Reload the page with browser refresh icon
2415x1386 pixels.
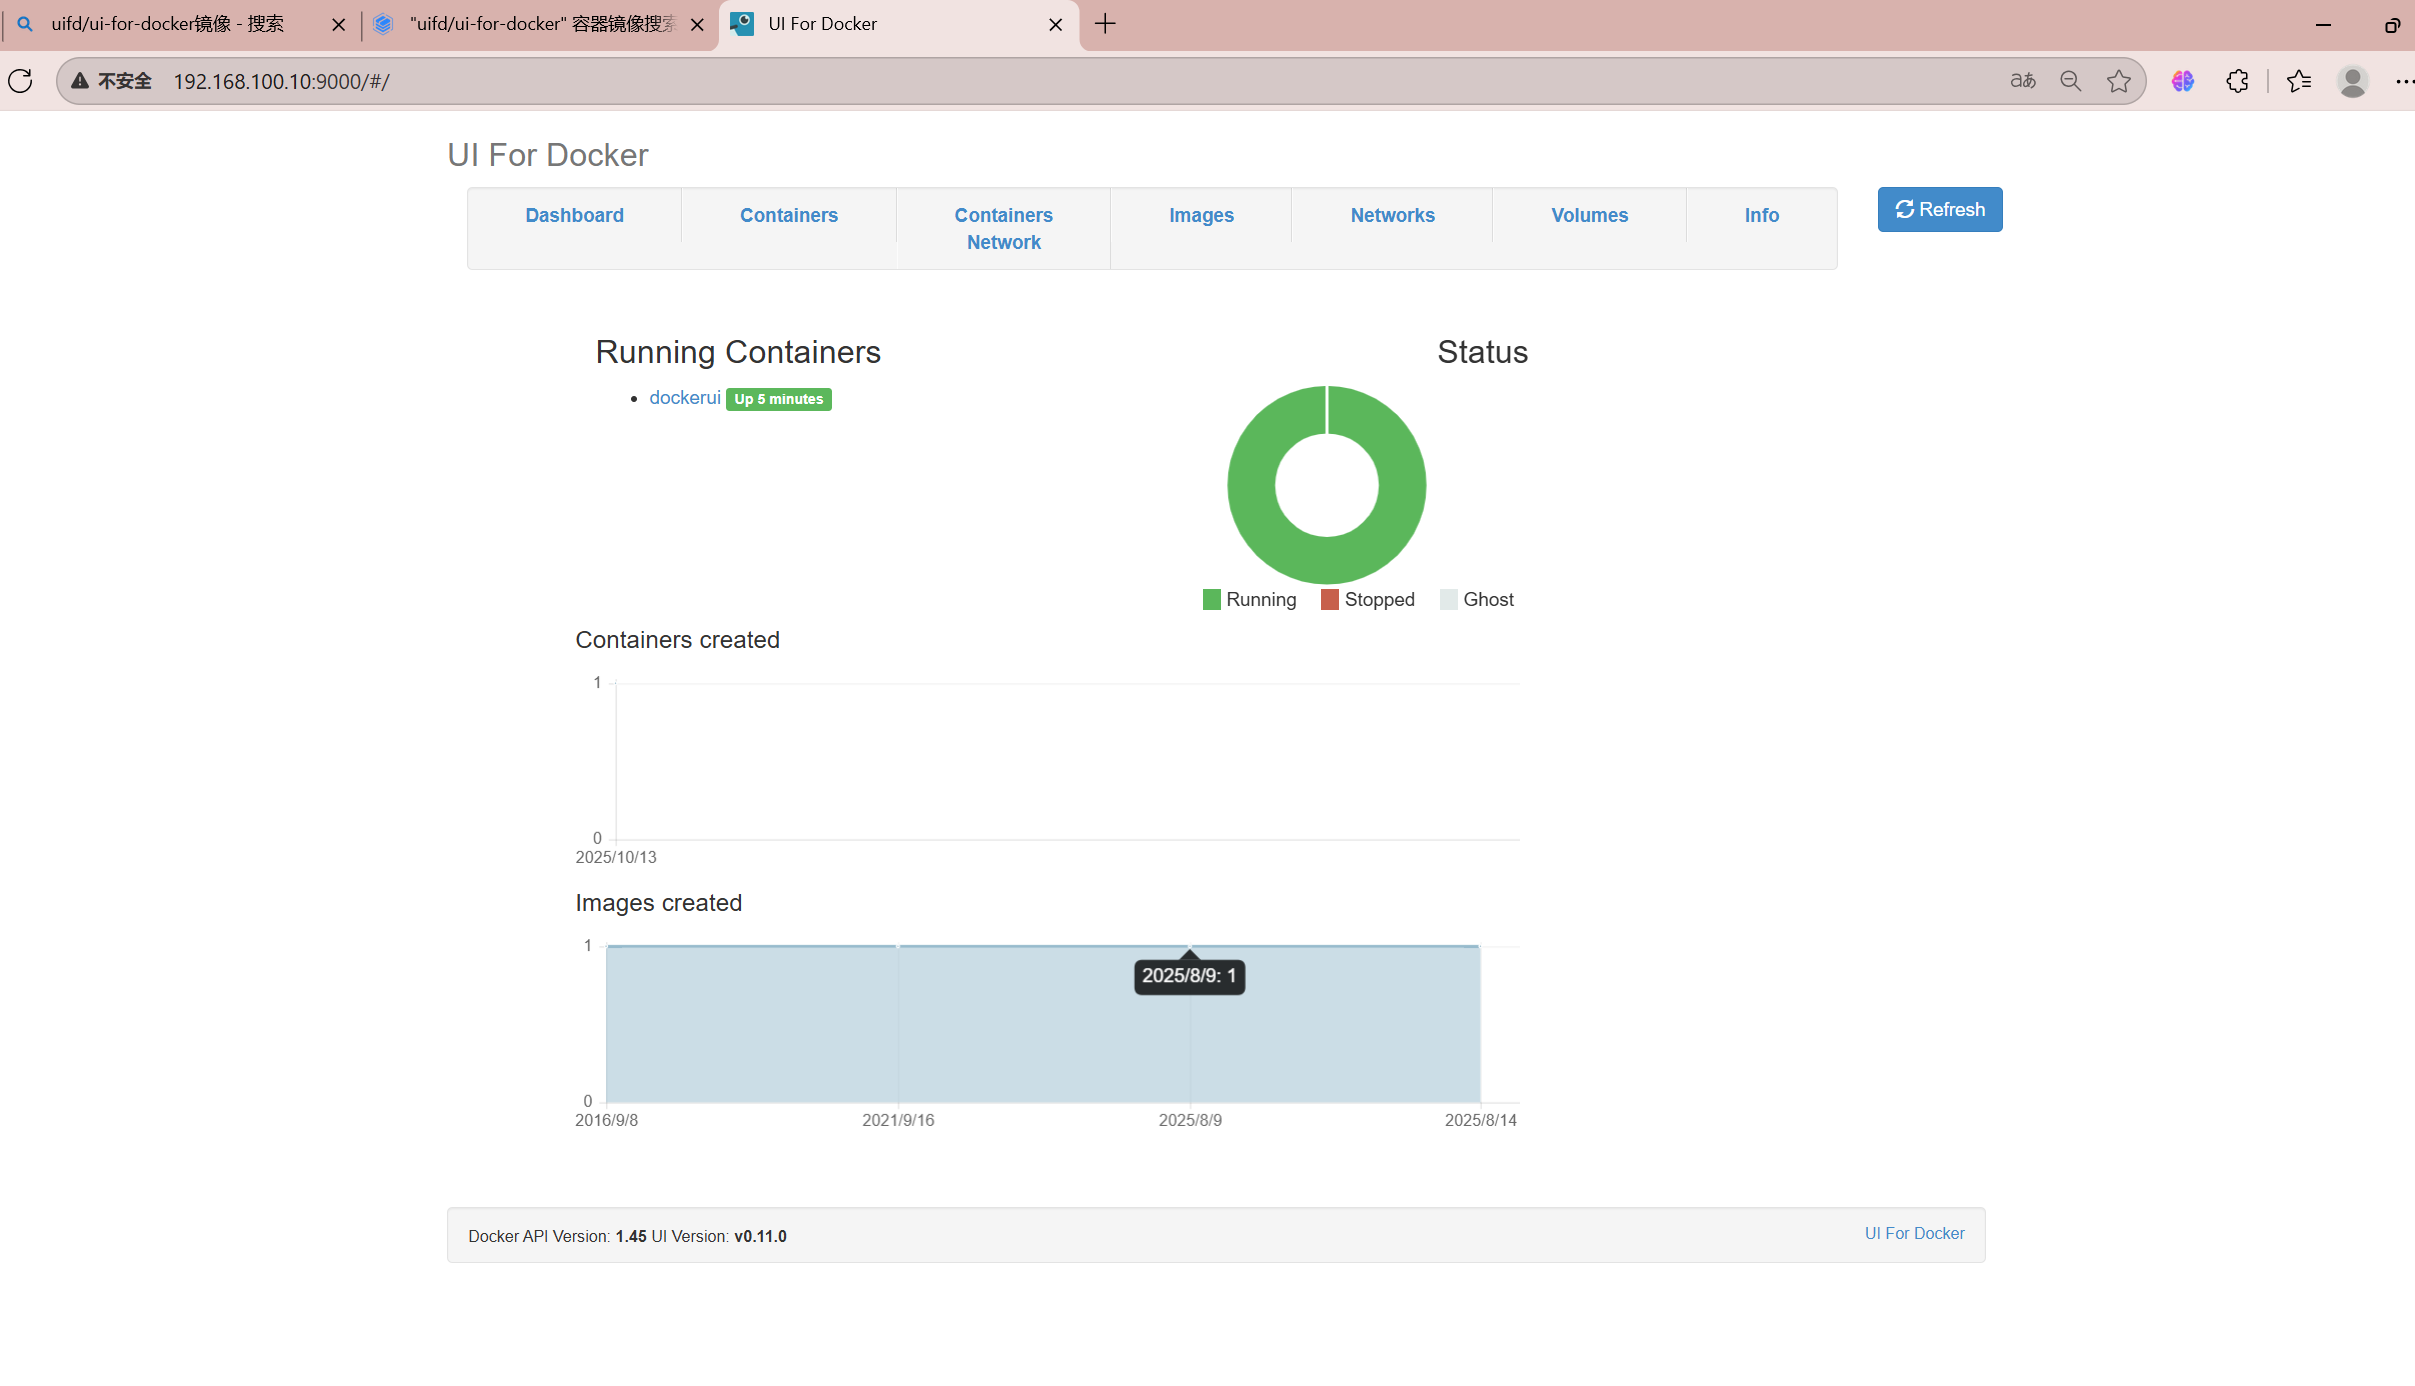[21, 81]
